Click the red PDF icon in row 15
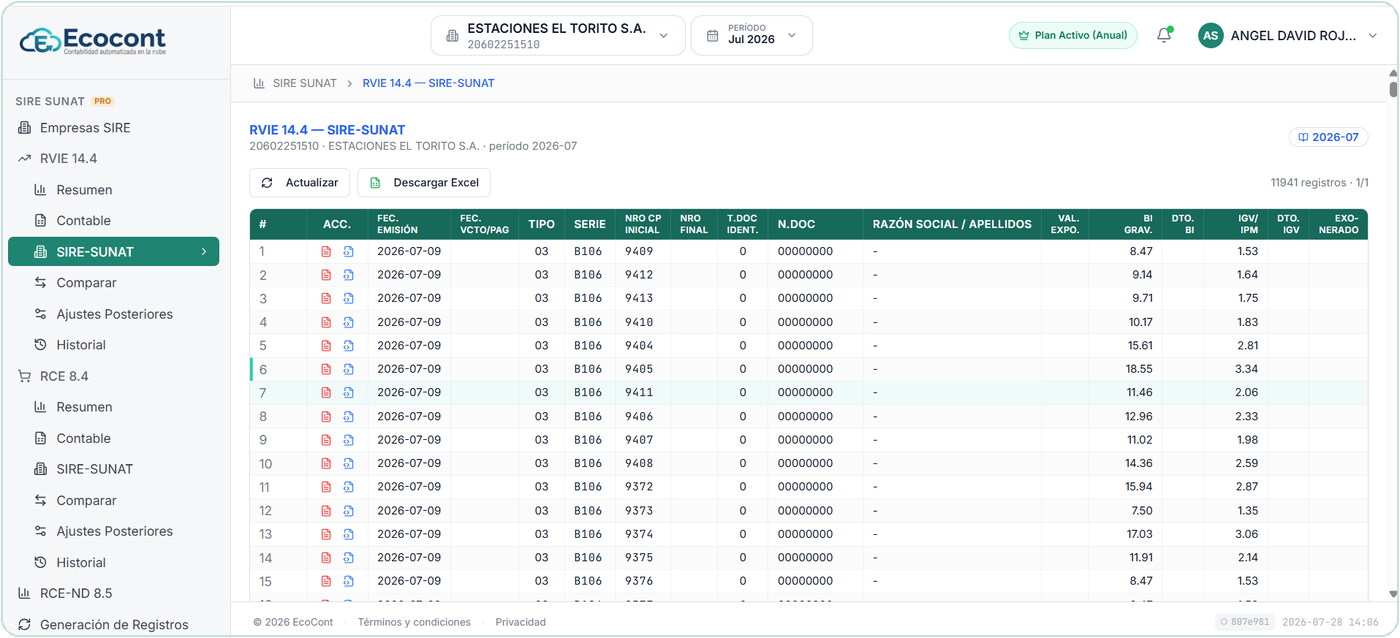This screenshot has width=1400, height=638. 326,580
